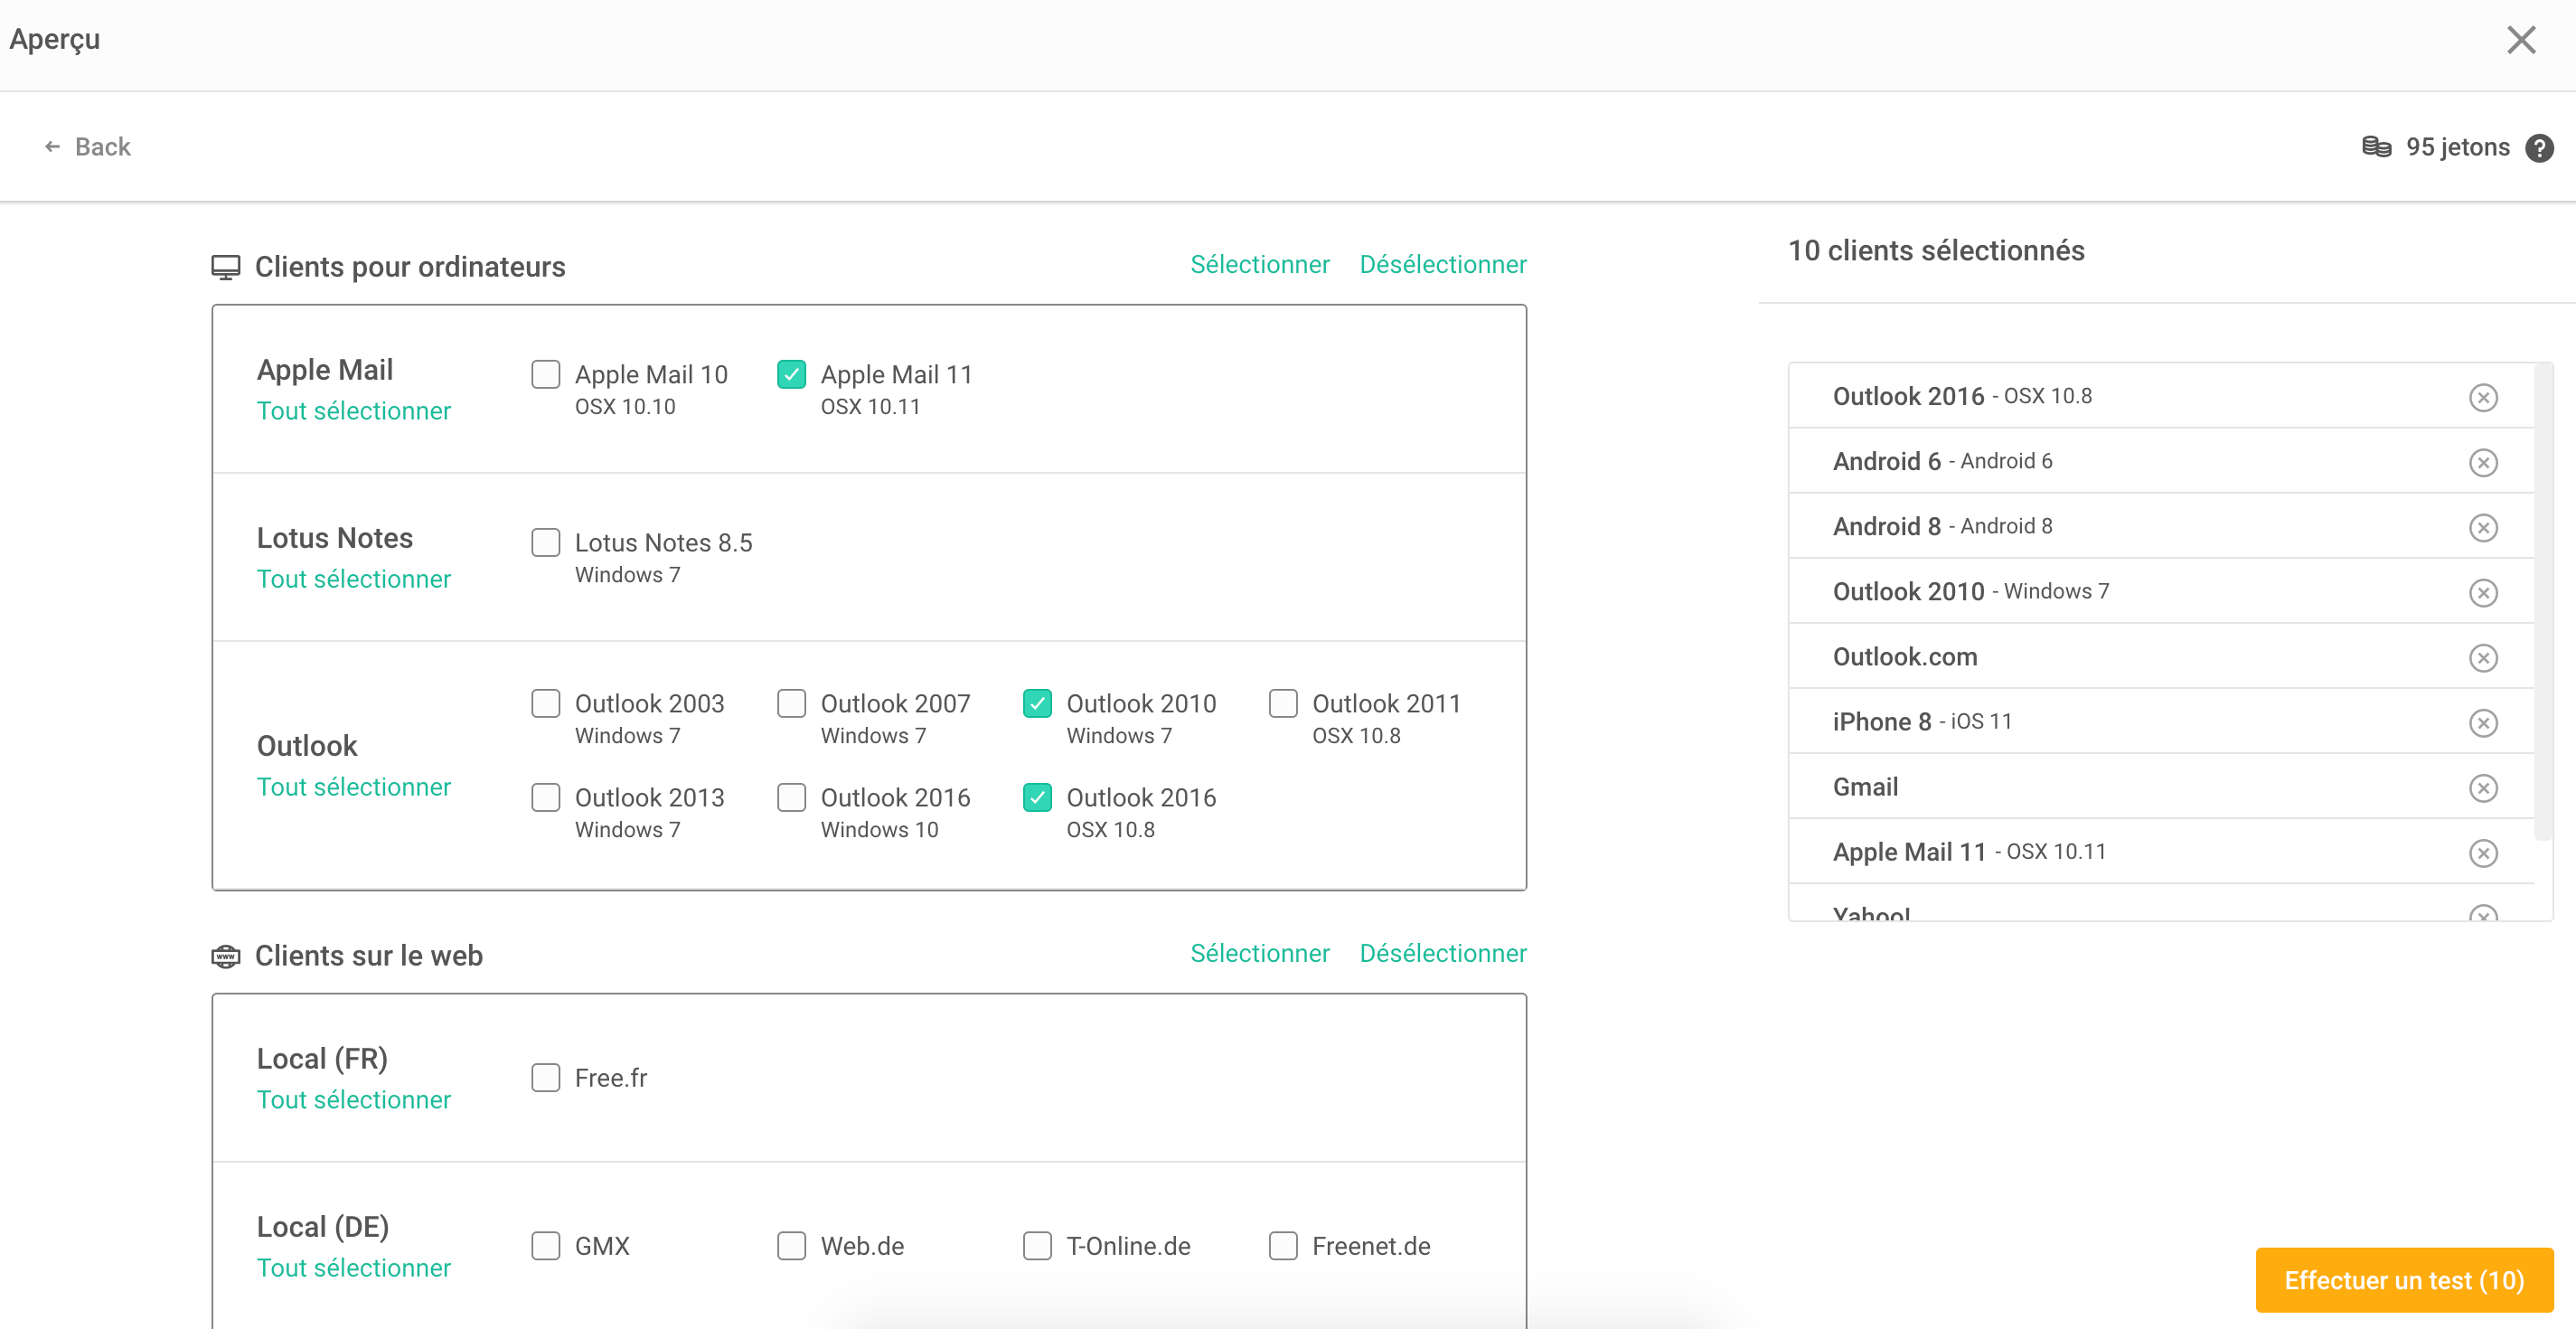The width and height of the screenshot is (2576, 1329).
Task: Click the web icon by Clients sur le web
Action: tap(226, 956)
